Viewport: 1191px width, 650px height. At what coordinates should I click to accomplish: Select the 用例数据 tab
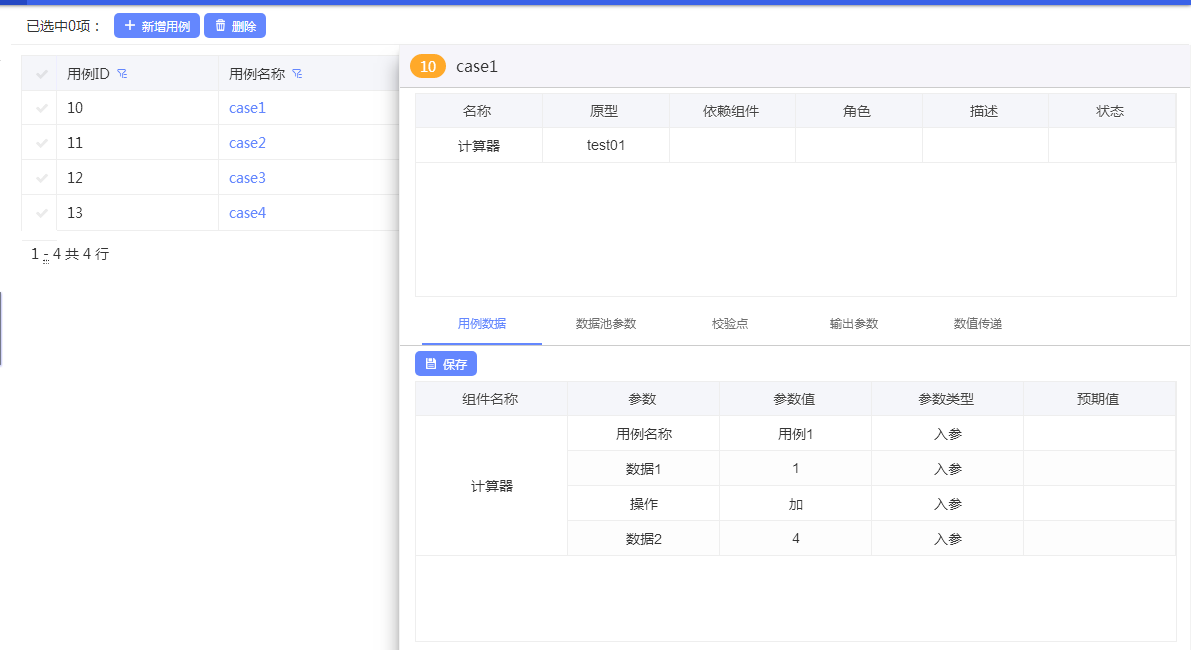pos(482,324)
